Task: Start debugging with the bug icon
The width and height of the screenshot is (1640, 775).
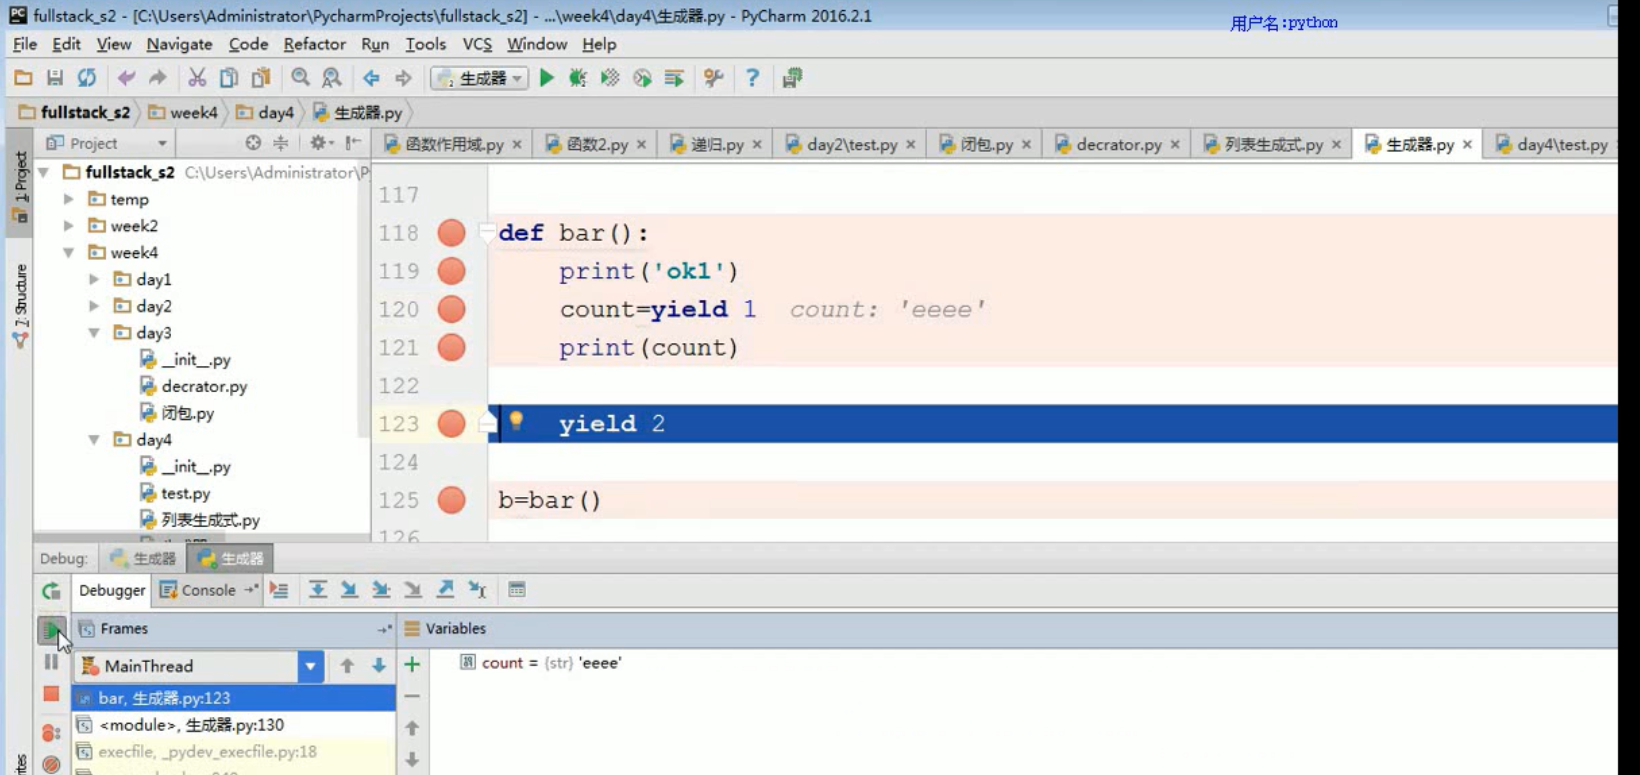Action: pos(578,78)
